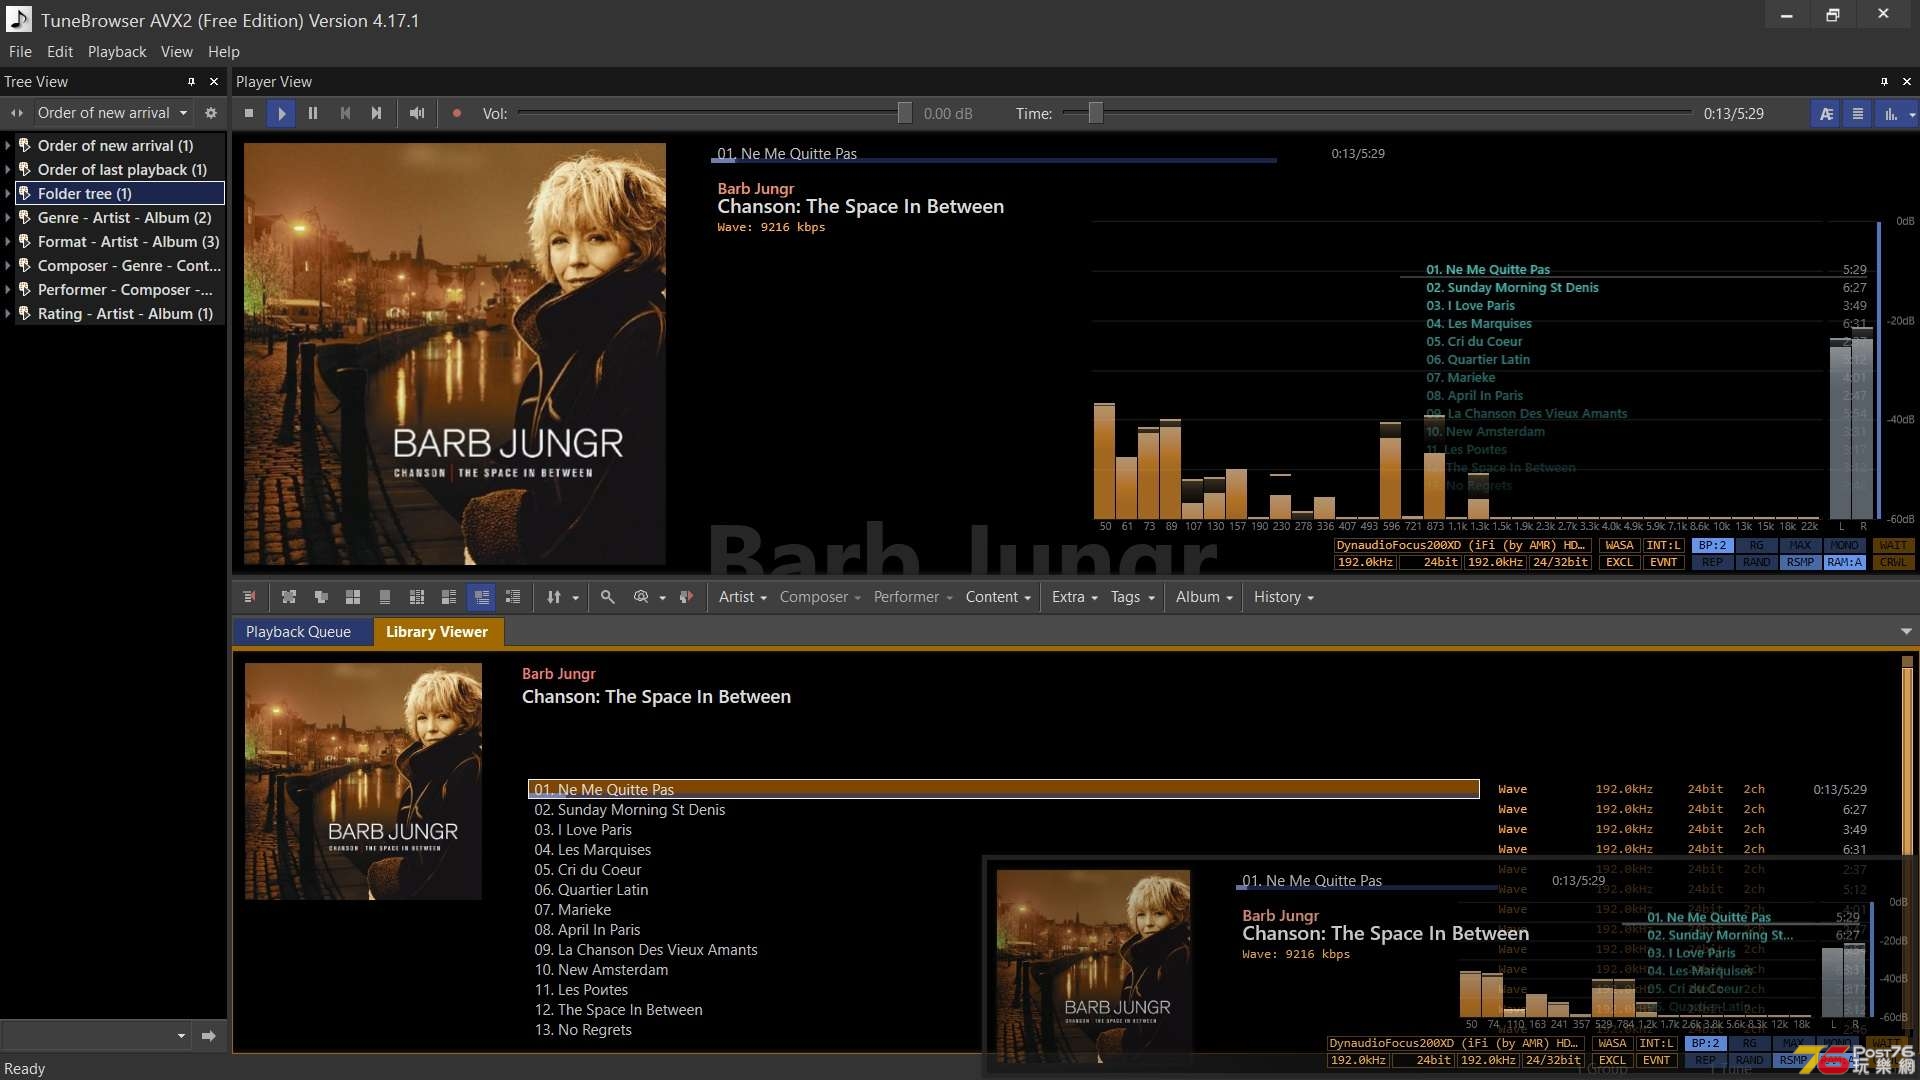Screen dimensions: 1920x1080
Task: Click the stop button in transport bar
Action: pyautogui.click(x=249, y=113)
